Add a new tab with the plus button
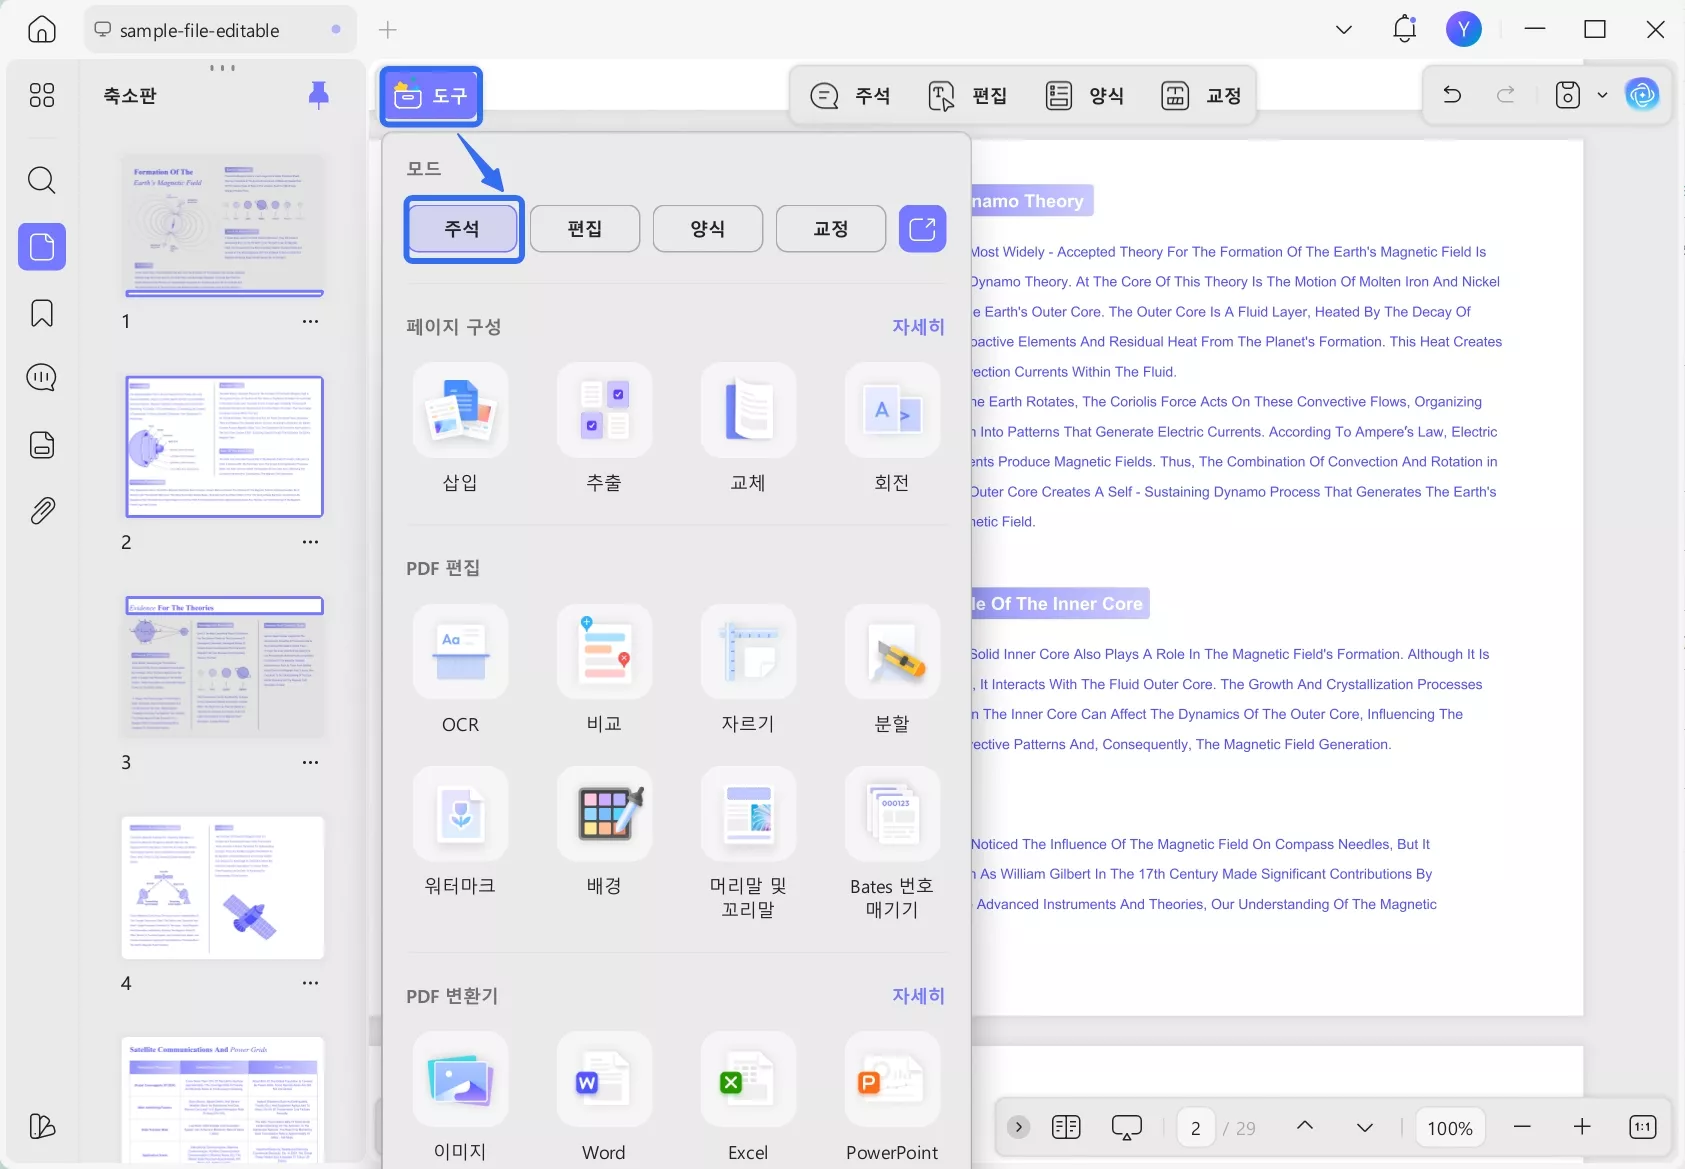This screenshot has height=1169, width=1685. (388, 30)
